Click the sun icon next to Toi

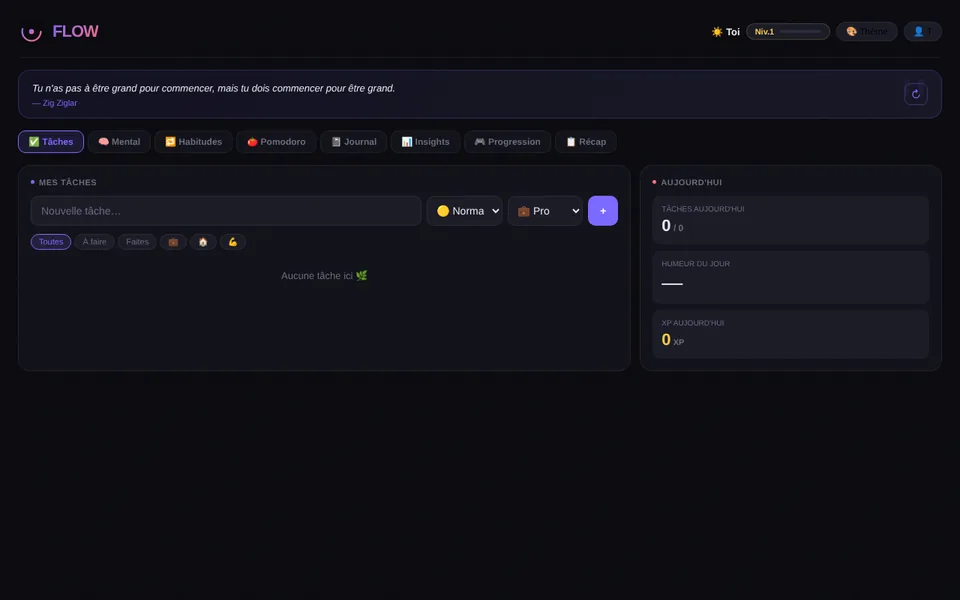[717, 32]
